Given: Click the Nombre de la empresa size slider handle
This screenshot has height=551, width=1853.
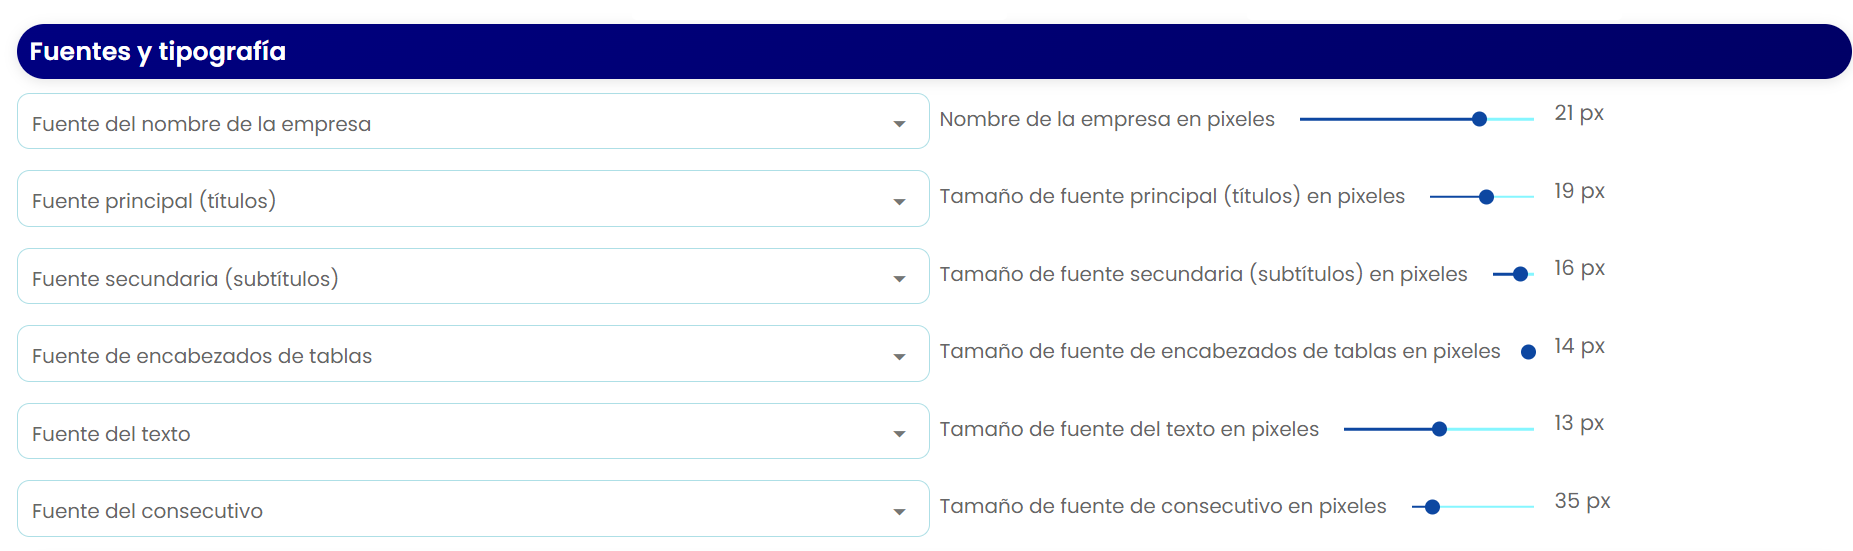Looking at the screenshot, I should pyautogui.click(x=1479, y=119).
